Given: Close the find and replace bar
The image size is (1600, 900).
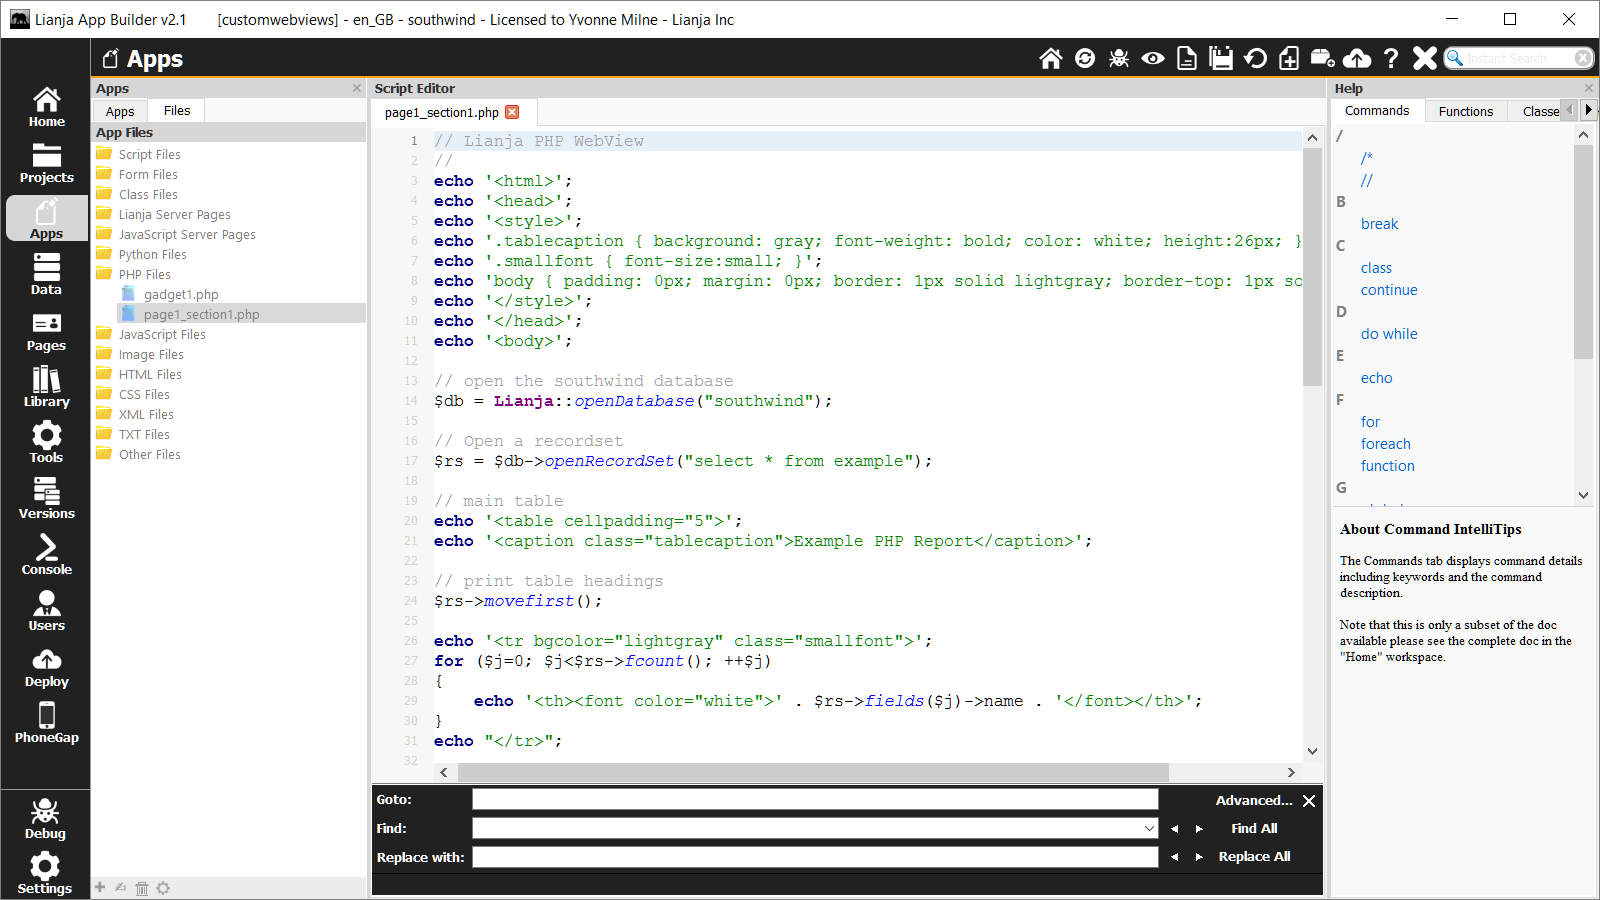Looking at the screenshot, I should click(1309, 801).
